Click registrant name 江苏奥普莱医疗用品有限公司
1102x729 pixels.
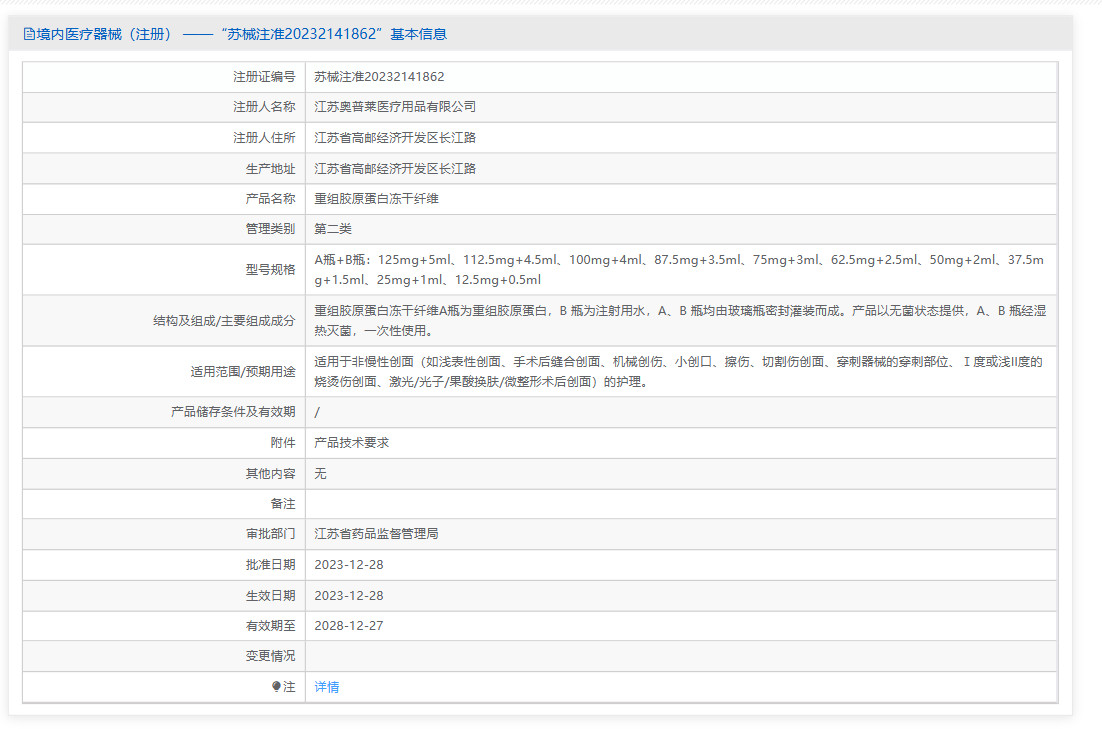click(395, 107)
